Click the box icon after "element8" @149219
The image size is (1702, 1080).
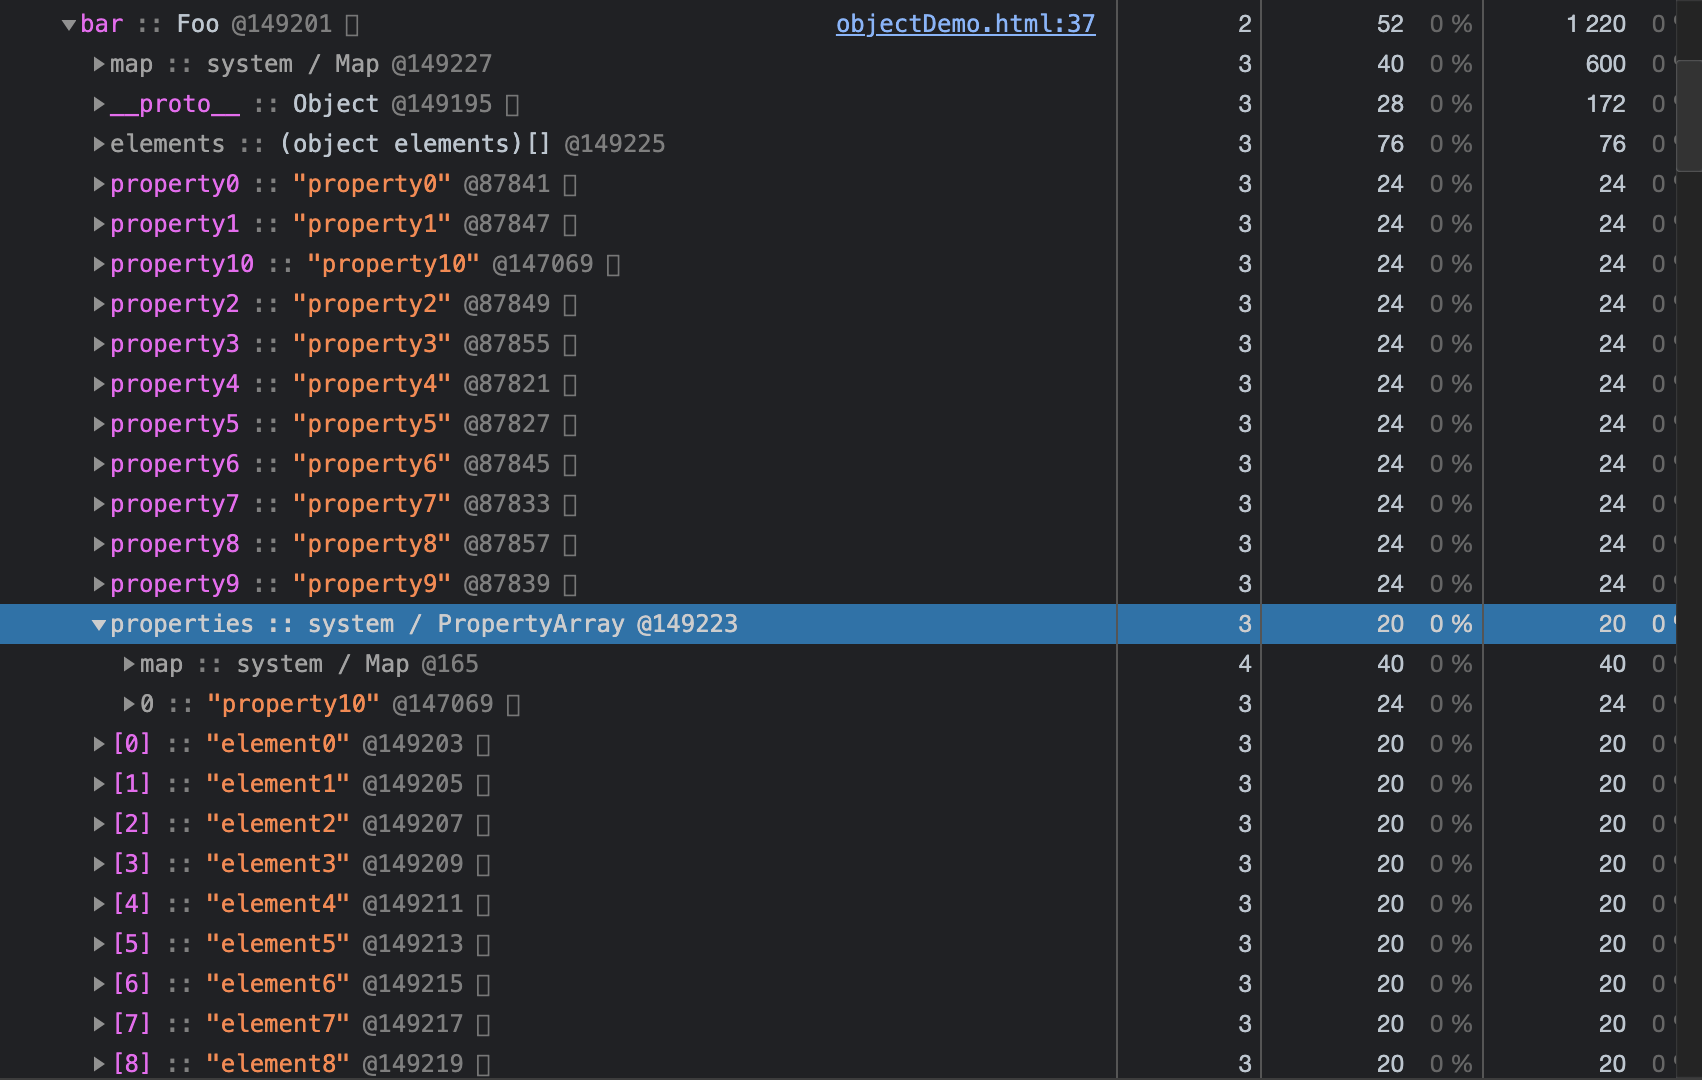pos(484,1064)
